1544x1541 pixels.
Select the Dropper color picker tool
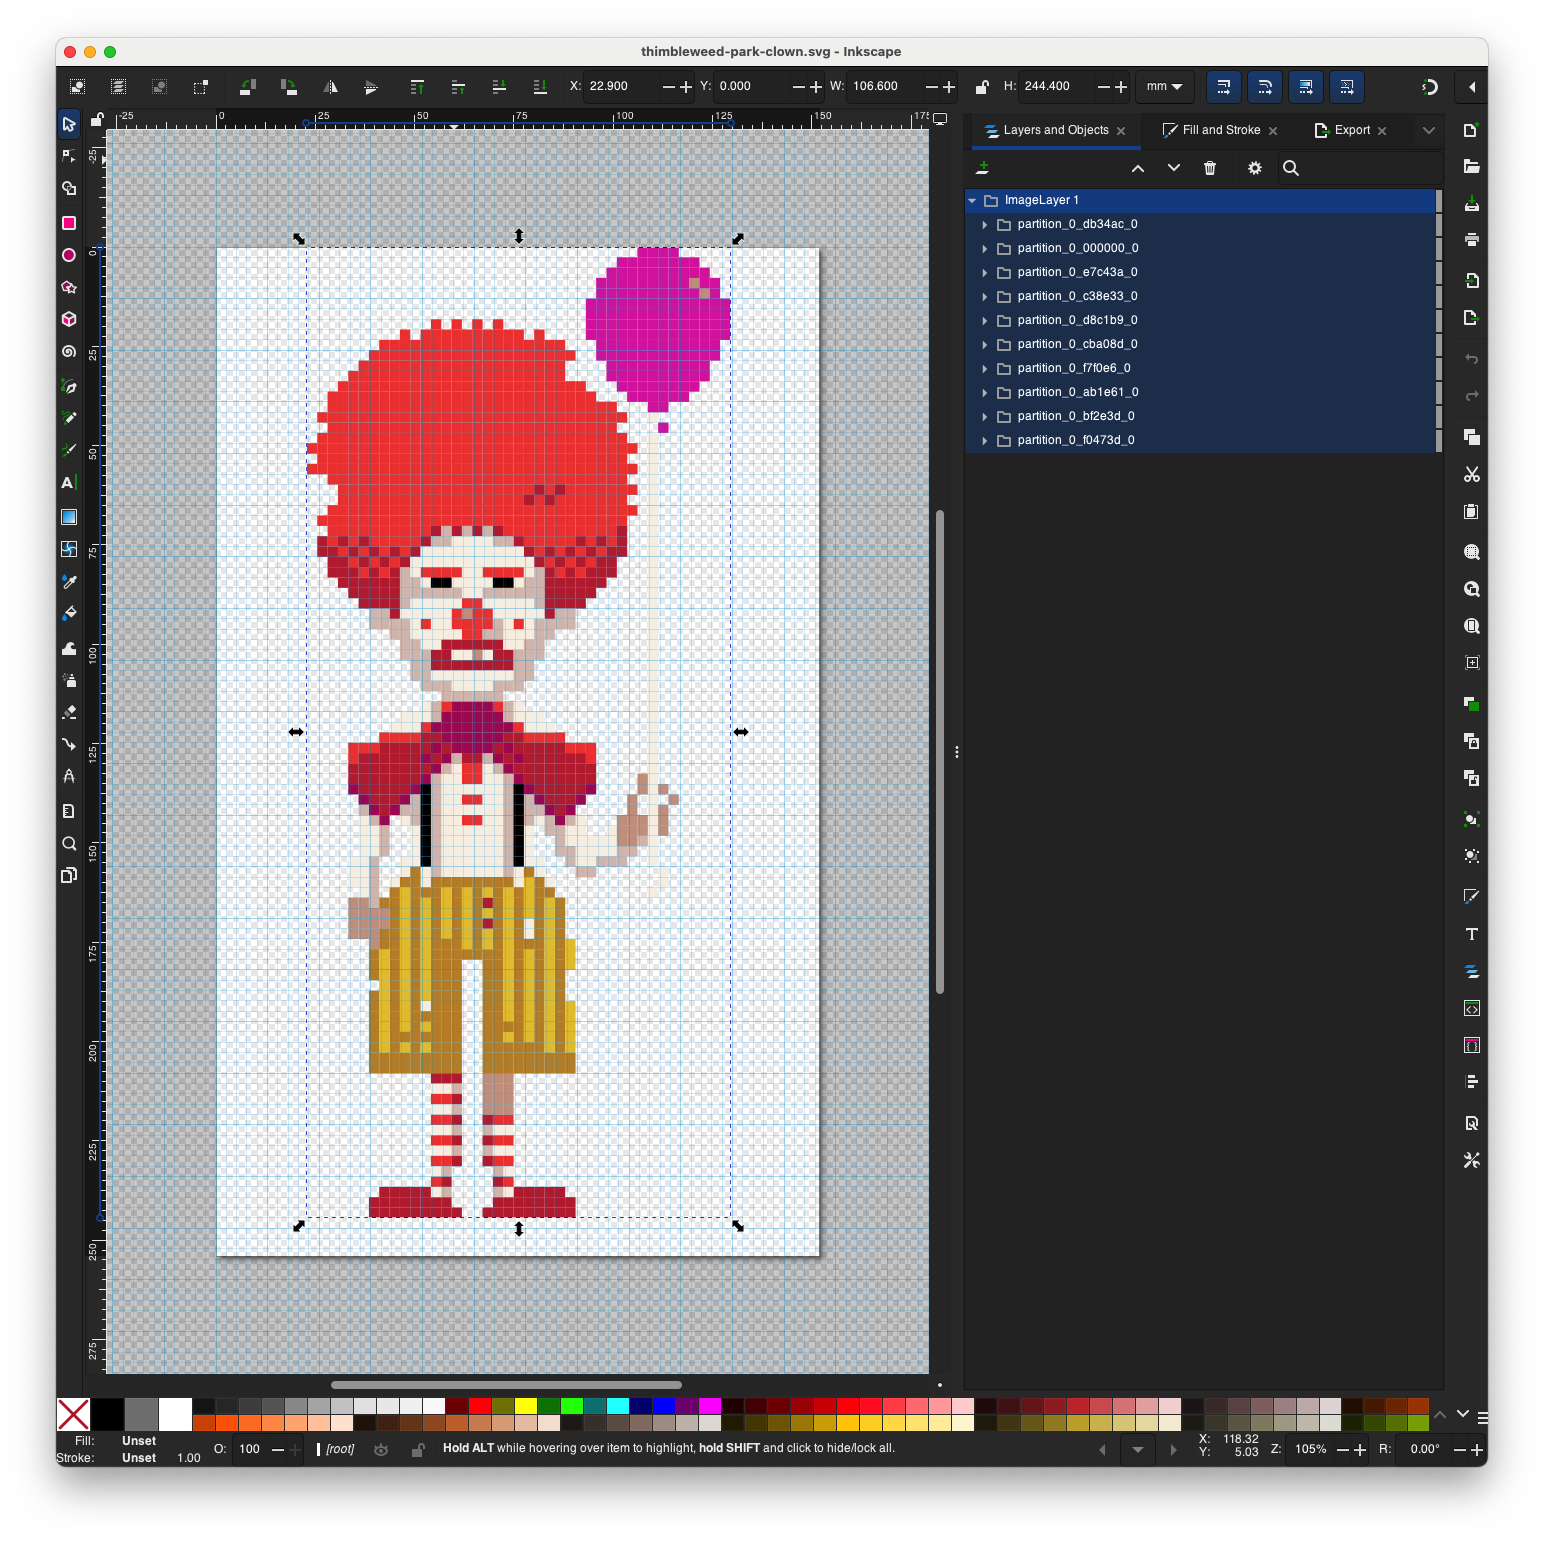coord(69,581)
